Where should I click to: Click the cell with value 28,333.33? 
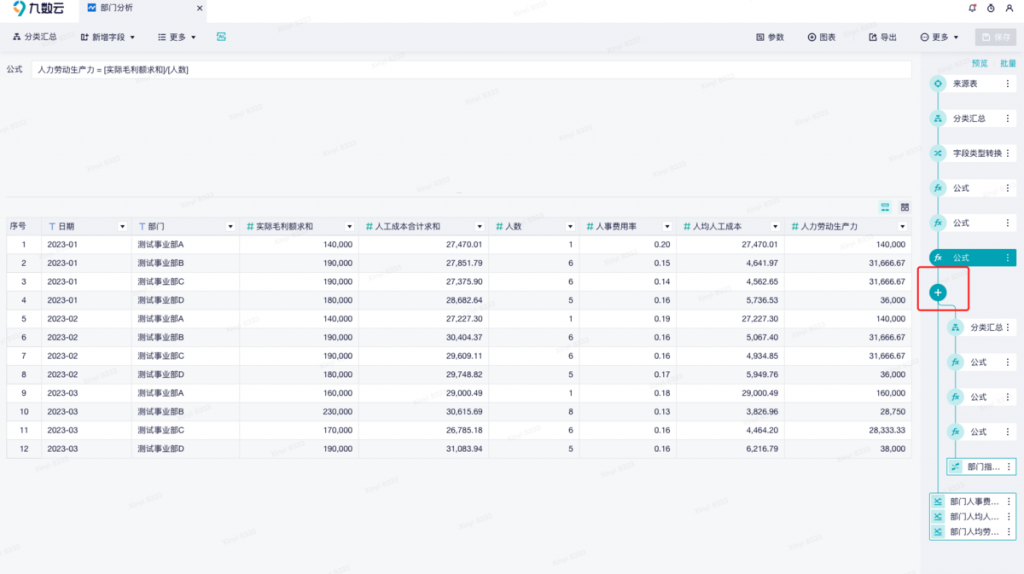[848, 430]
